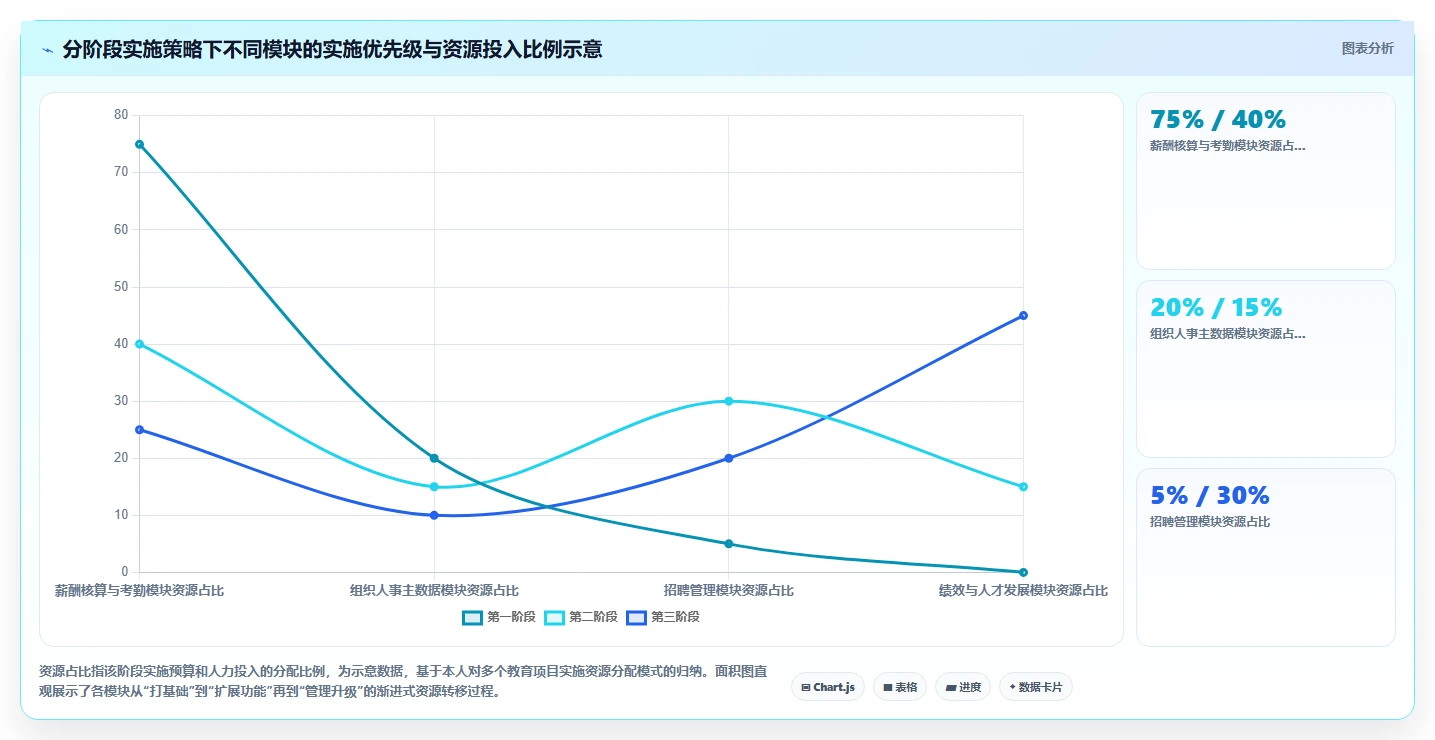1435x740 pixels.
Task: Click 第二阶段 point at 招聘管理 value 30
Action: 729,401
